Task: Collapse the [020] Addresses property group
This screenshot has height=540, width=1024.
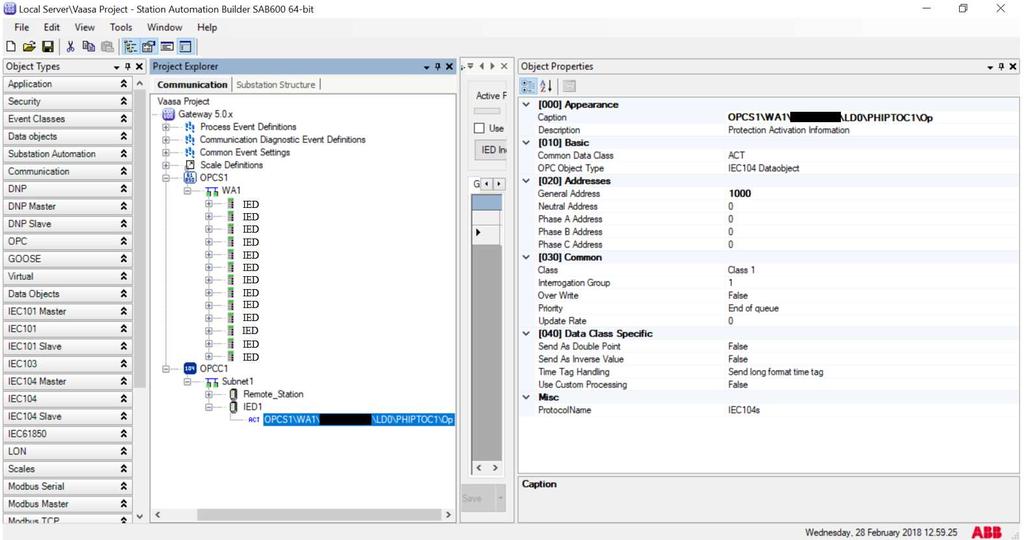Action: click(x=526, y=181)
